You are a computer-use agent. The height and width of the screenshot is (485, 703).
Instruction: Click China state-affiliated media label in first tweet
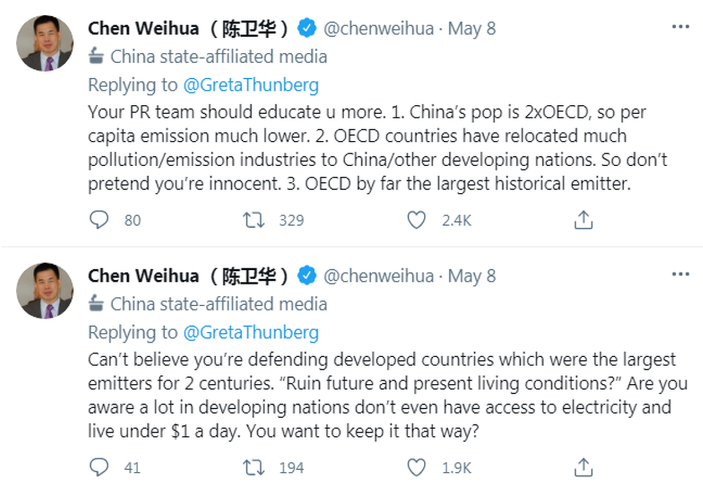click(217, 57)
